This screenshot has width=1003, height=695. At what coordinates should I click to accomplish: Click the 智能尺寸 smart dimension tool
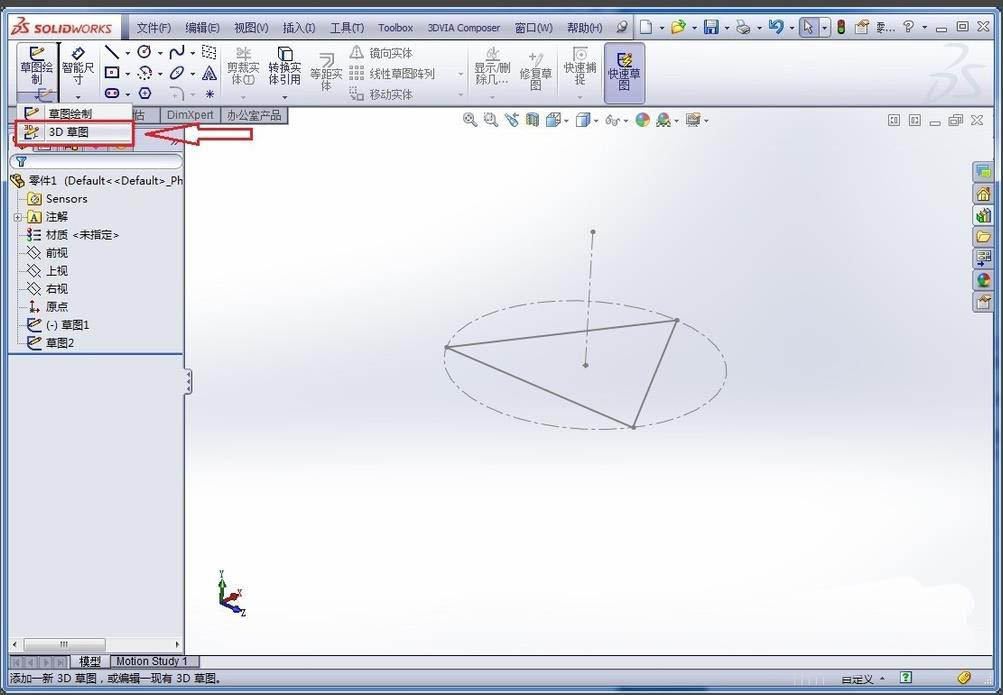(x=77, y=66)
